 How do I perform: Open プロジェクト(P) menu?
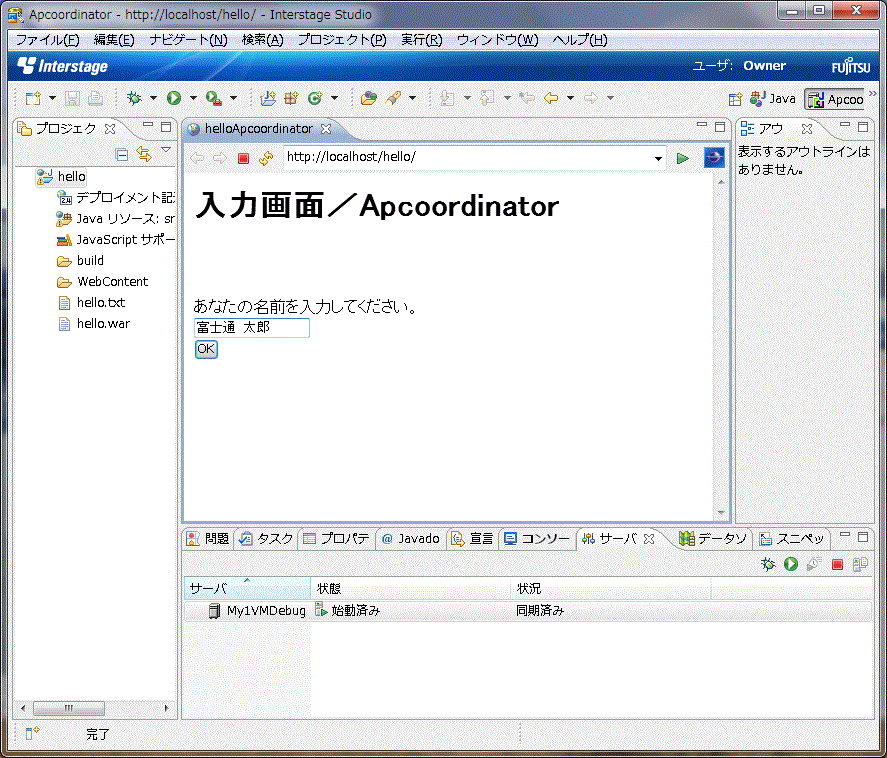[x=342, y=40]
